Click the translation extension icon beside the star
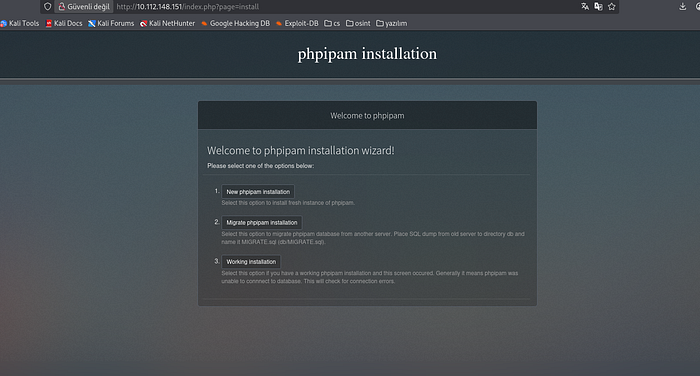Viewport: 700px width, 376px height. point(598,6)
